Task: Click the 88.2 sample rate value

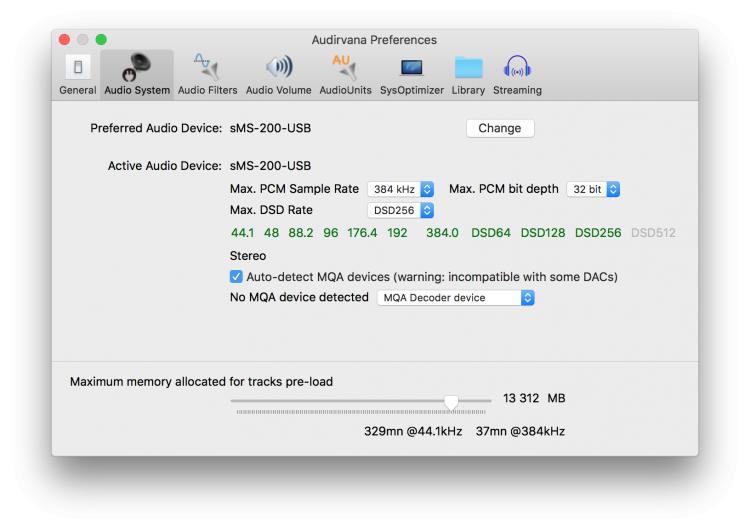Action: (300, 233)
